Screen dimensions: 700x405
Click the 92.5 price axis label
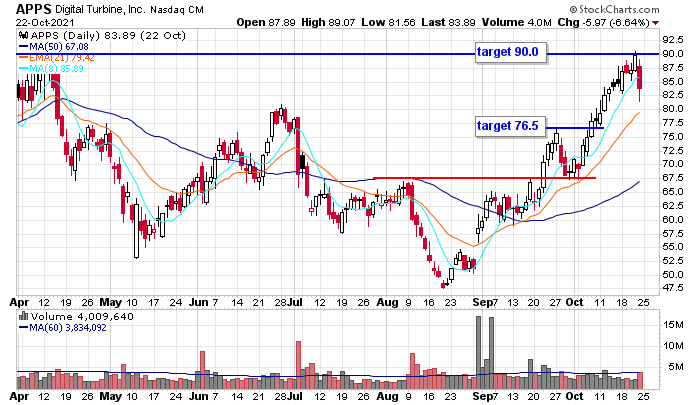point(673,40)
